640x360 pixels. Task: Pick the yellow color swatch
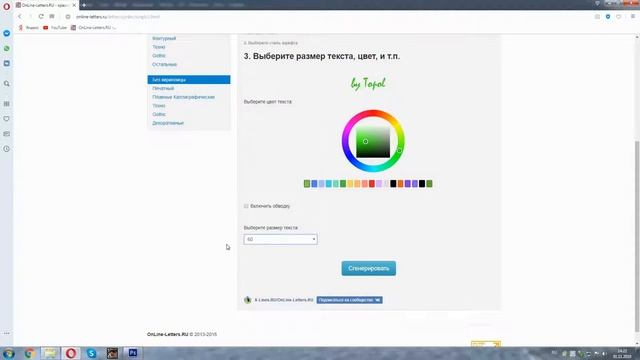point(350,184)
